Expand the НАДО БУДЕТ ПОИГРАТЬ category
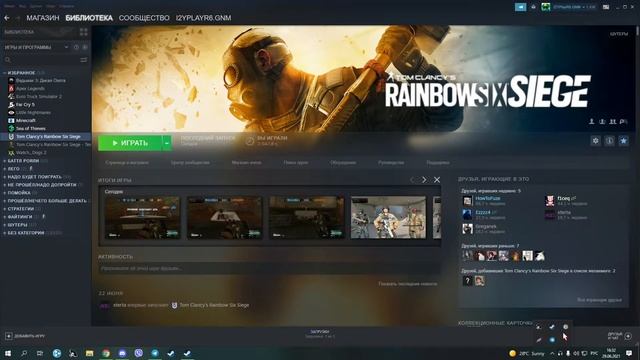Image resolution: width=640 pixels, height=360 pixels. tap(5, 177)
